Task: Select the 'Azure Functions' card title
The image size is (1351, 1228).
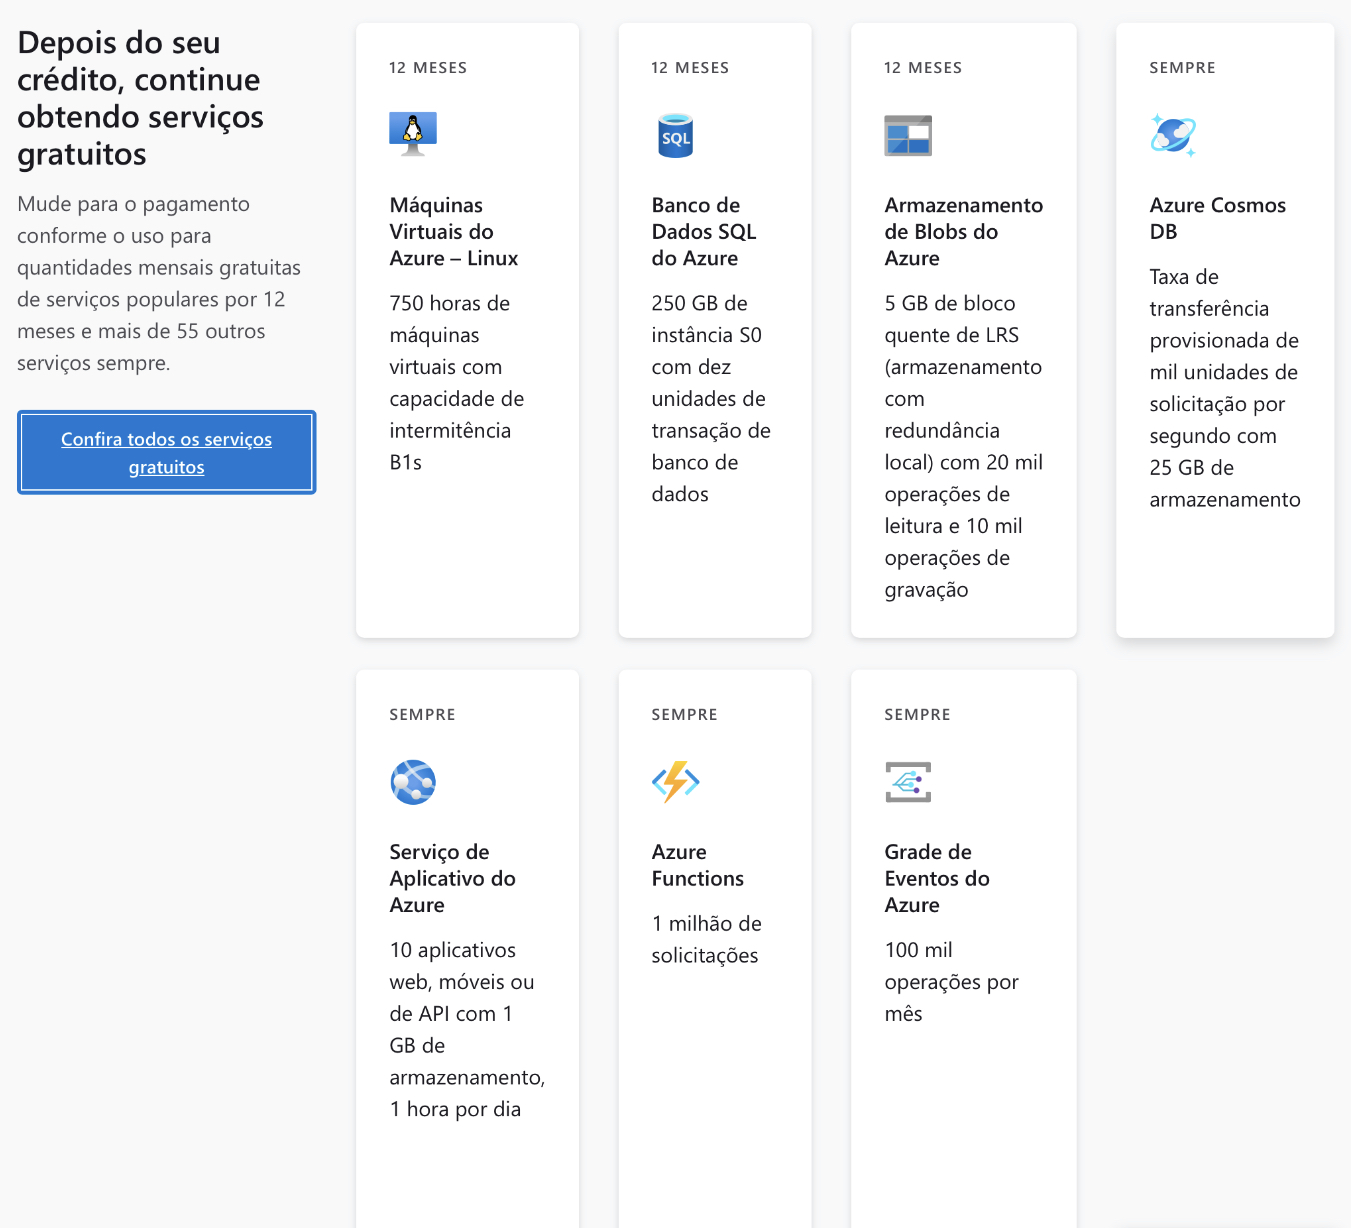Action: click(698, 865)
